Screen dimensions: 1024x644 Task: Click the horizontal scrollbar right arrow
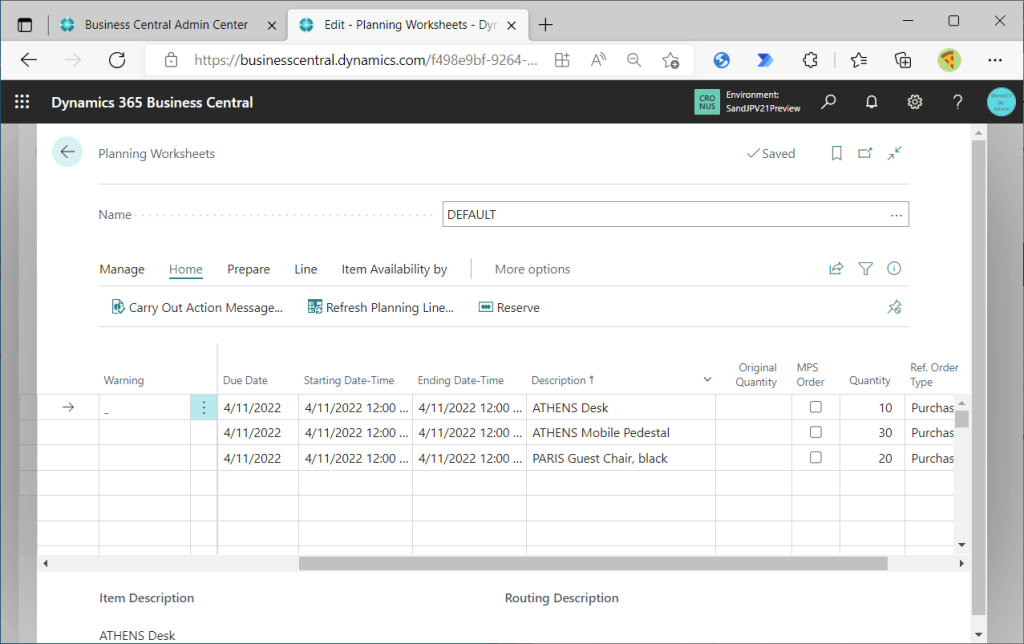tap(961, 563)
